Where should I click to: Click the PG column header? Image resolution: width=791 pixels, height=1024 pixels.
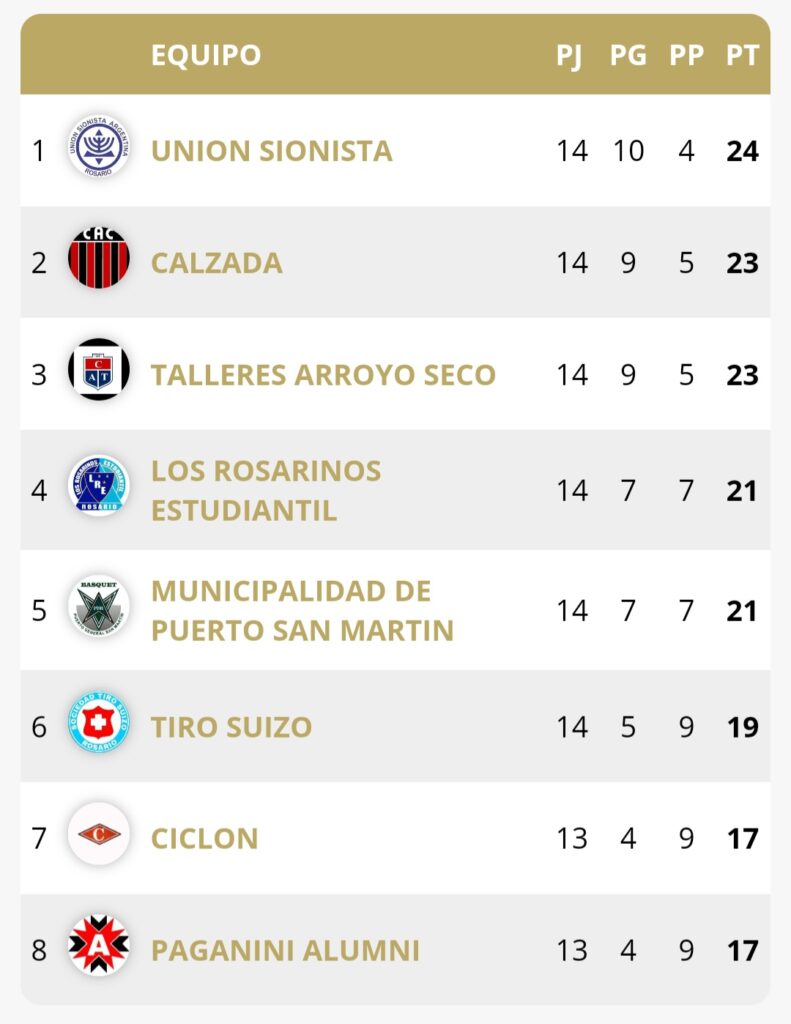pos(628,55)
